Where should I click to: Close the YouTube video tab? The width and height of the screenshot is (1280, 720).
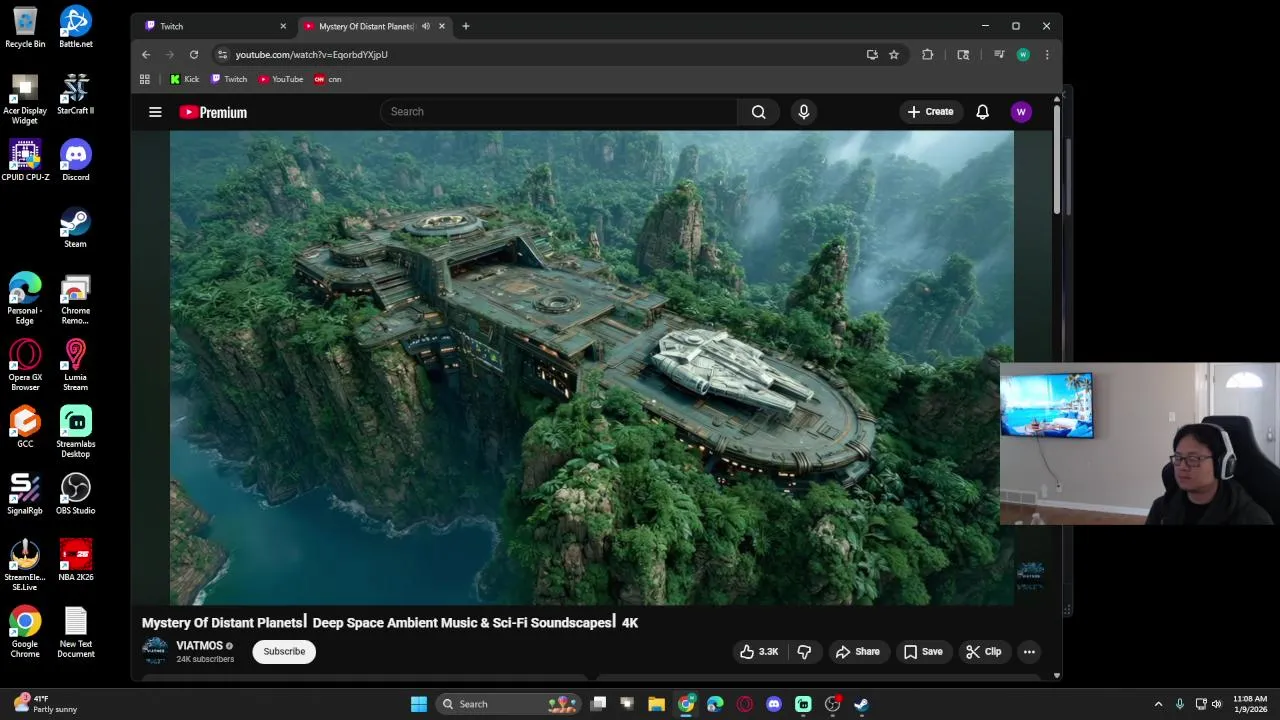point(441,26)
